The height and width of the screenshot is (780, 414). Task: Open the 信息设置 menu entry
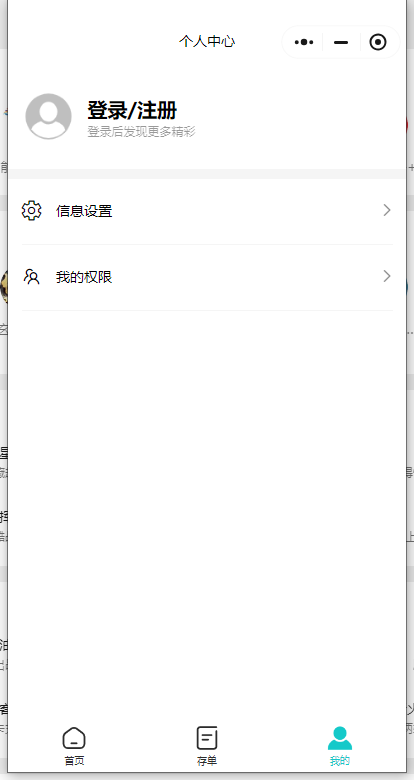207,211
